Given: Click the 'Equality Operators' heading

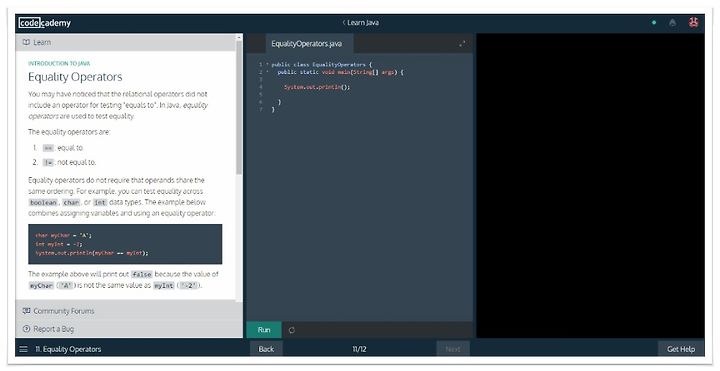Looking at the screenshot, I should pos(75,77).
